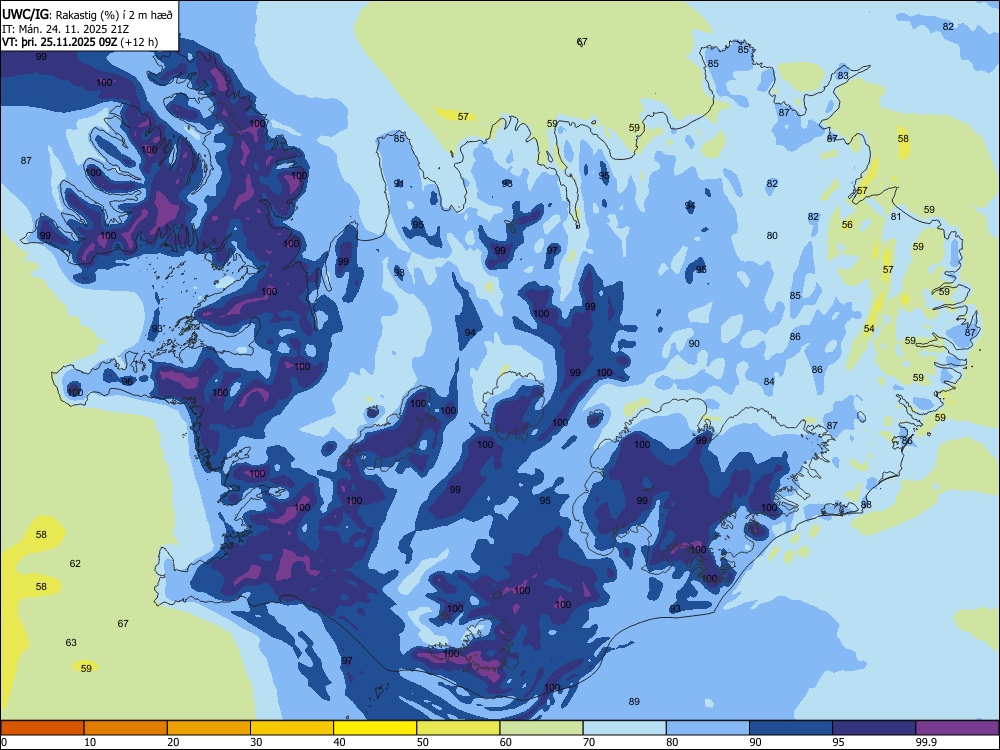Select the dark blue 90–95 legend swatch
Viewport: 1000px width, 750px height.
tap(791, 728)
